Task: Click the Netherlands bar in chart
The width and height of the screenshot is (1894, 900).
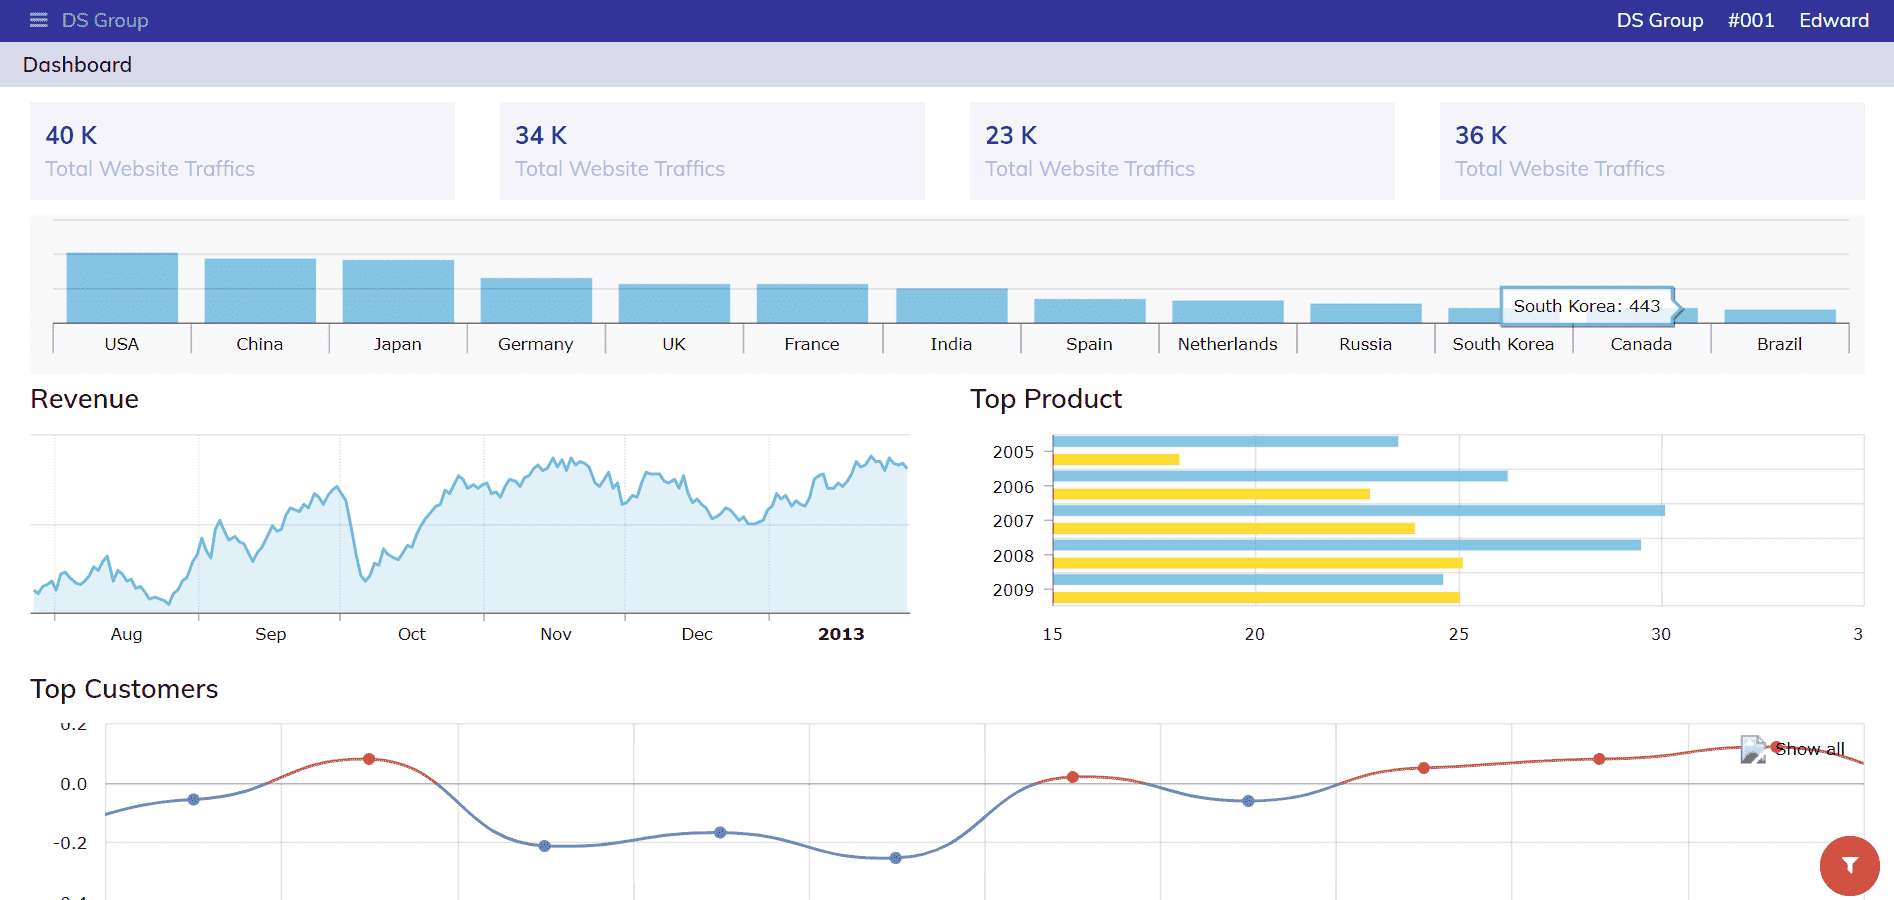Action: pyautogui.click(x=1228, y=312)
